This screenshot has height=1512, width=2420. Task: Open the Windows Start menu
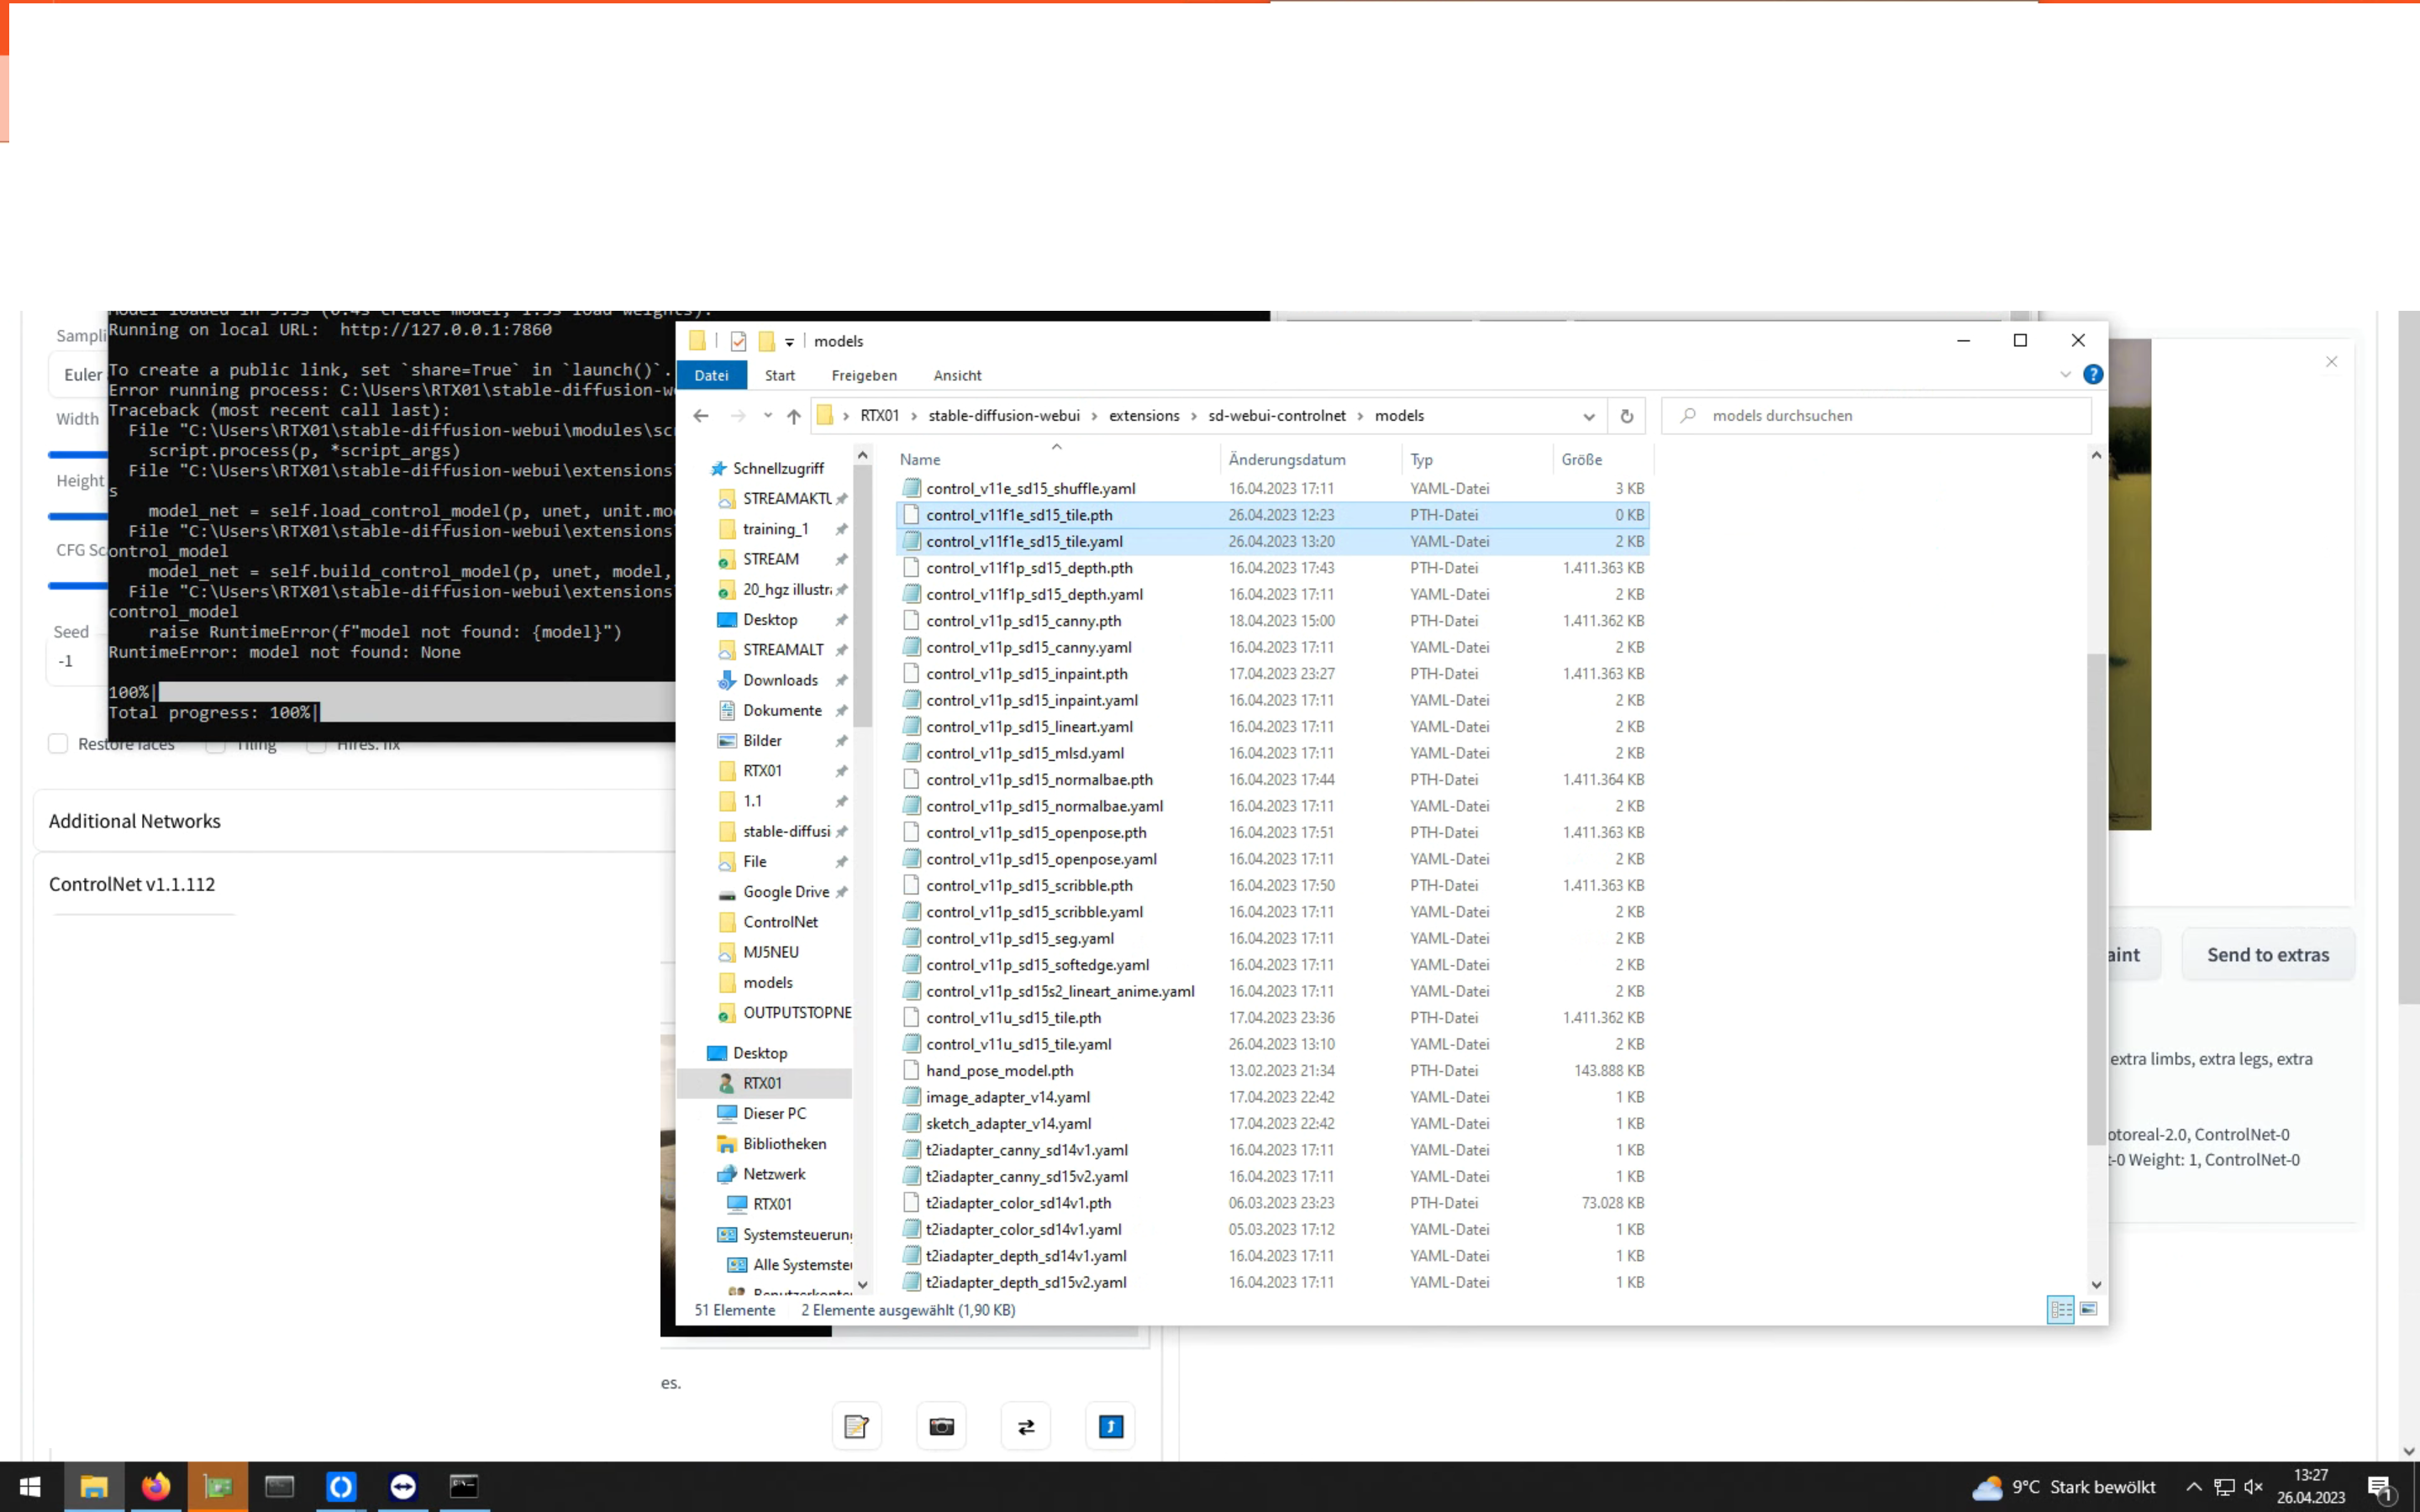pyautogui.click(x=30, y=1487)
